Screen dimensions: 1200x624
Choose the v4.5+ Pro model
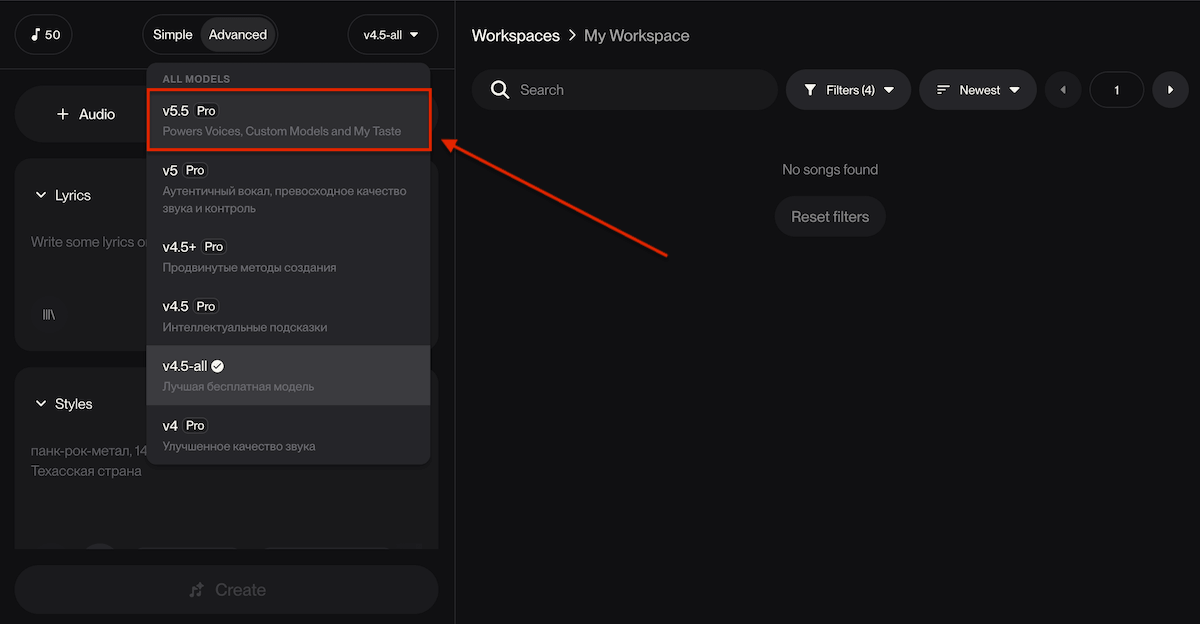click(x=288, y=257)
